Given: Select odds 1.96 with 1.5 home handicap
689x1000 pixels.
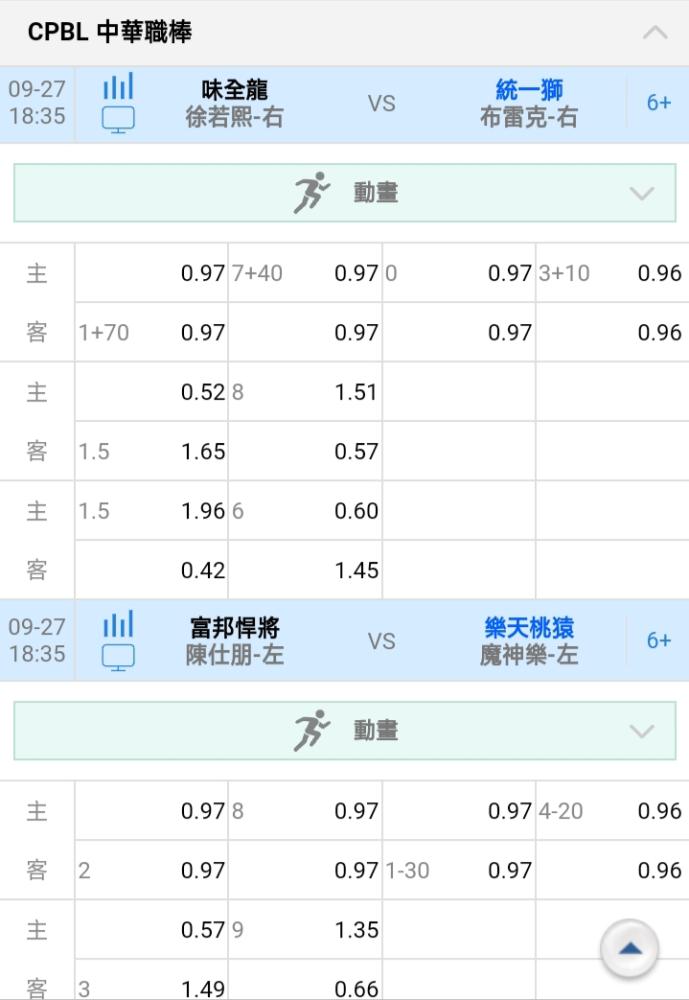Looking at the screenshot, I should (203, 511).
